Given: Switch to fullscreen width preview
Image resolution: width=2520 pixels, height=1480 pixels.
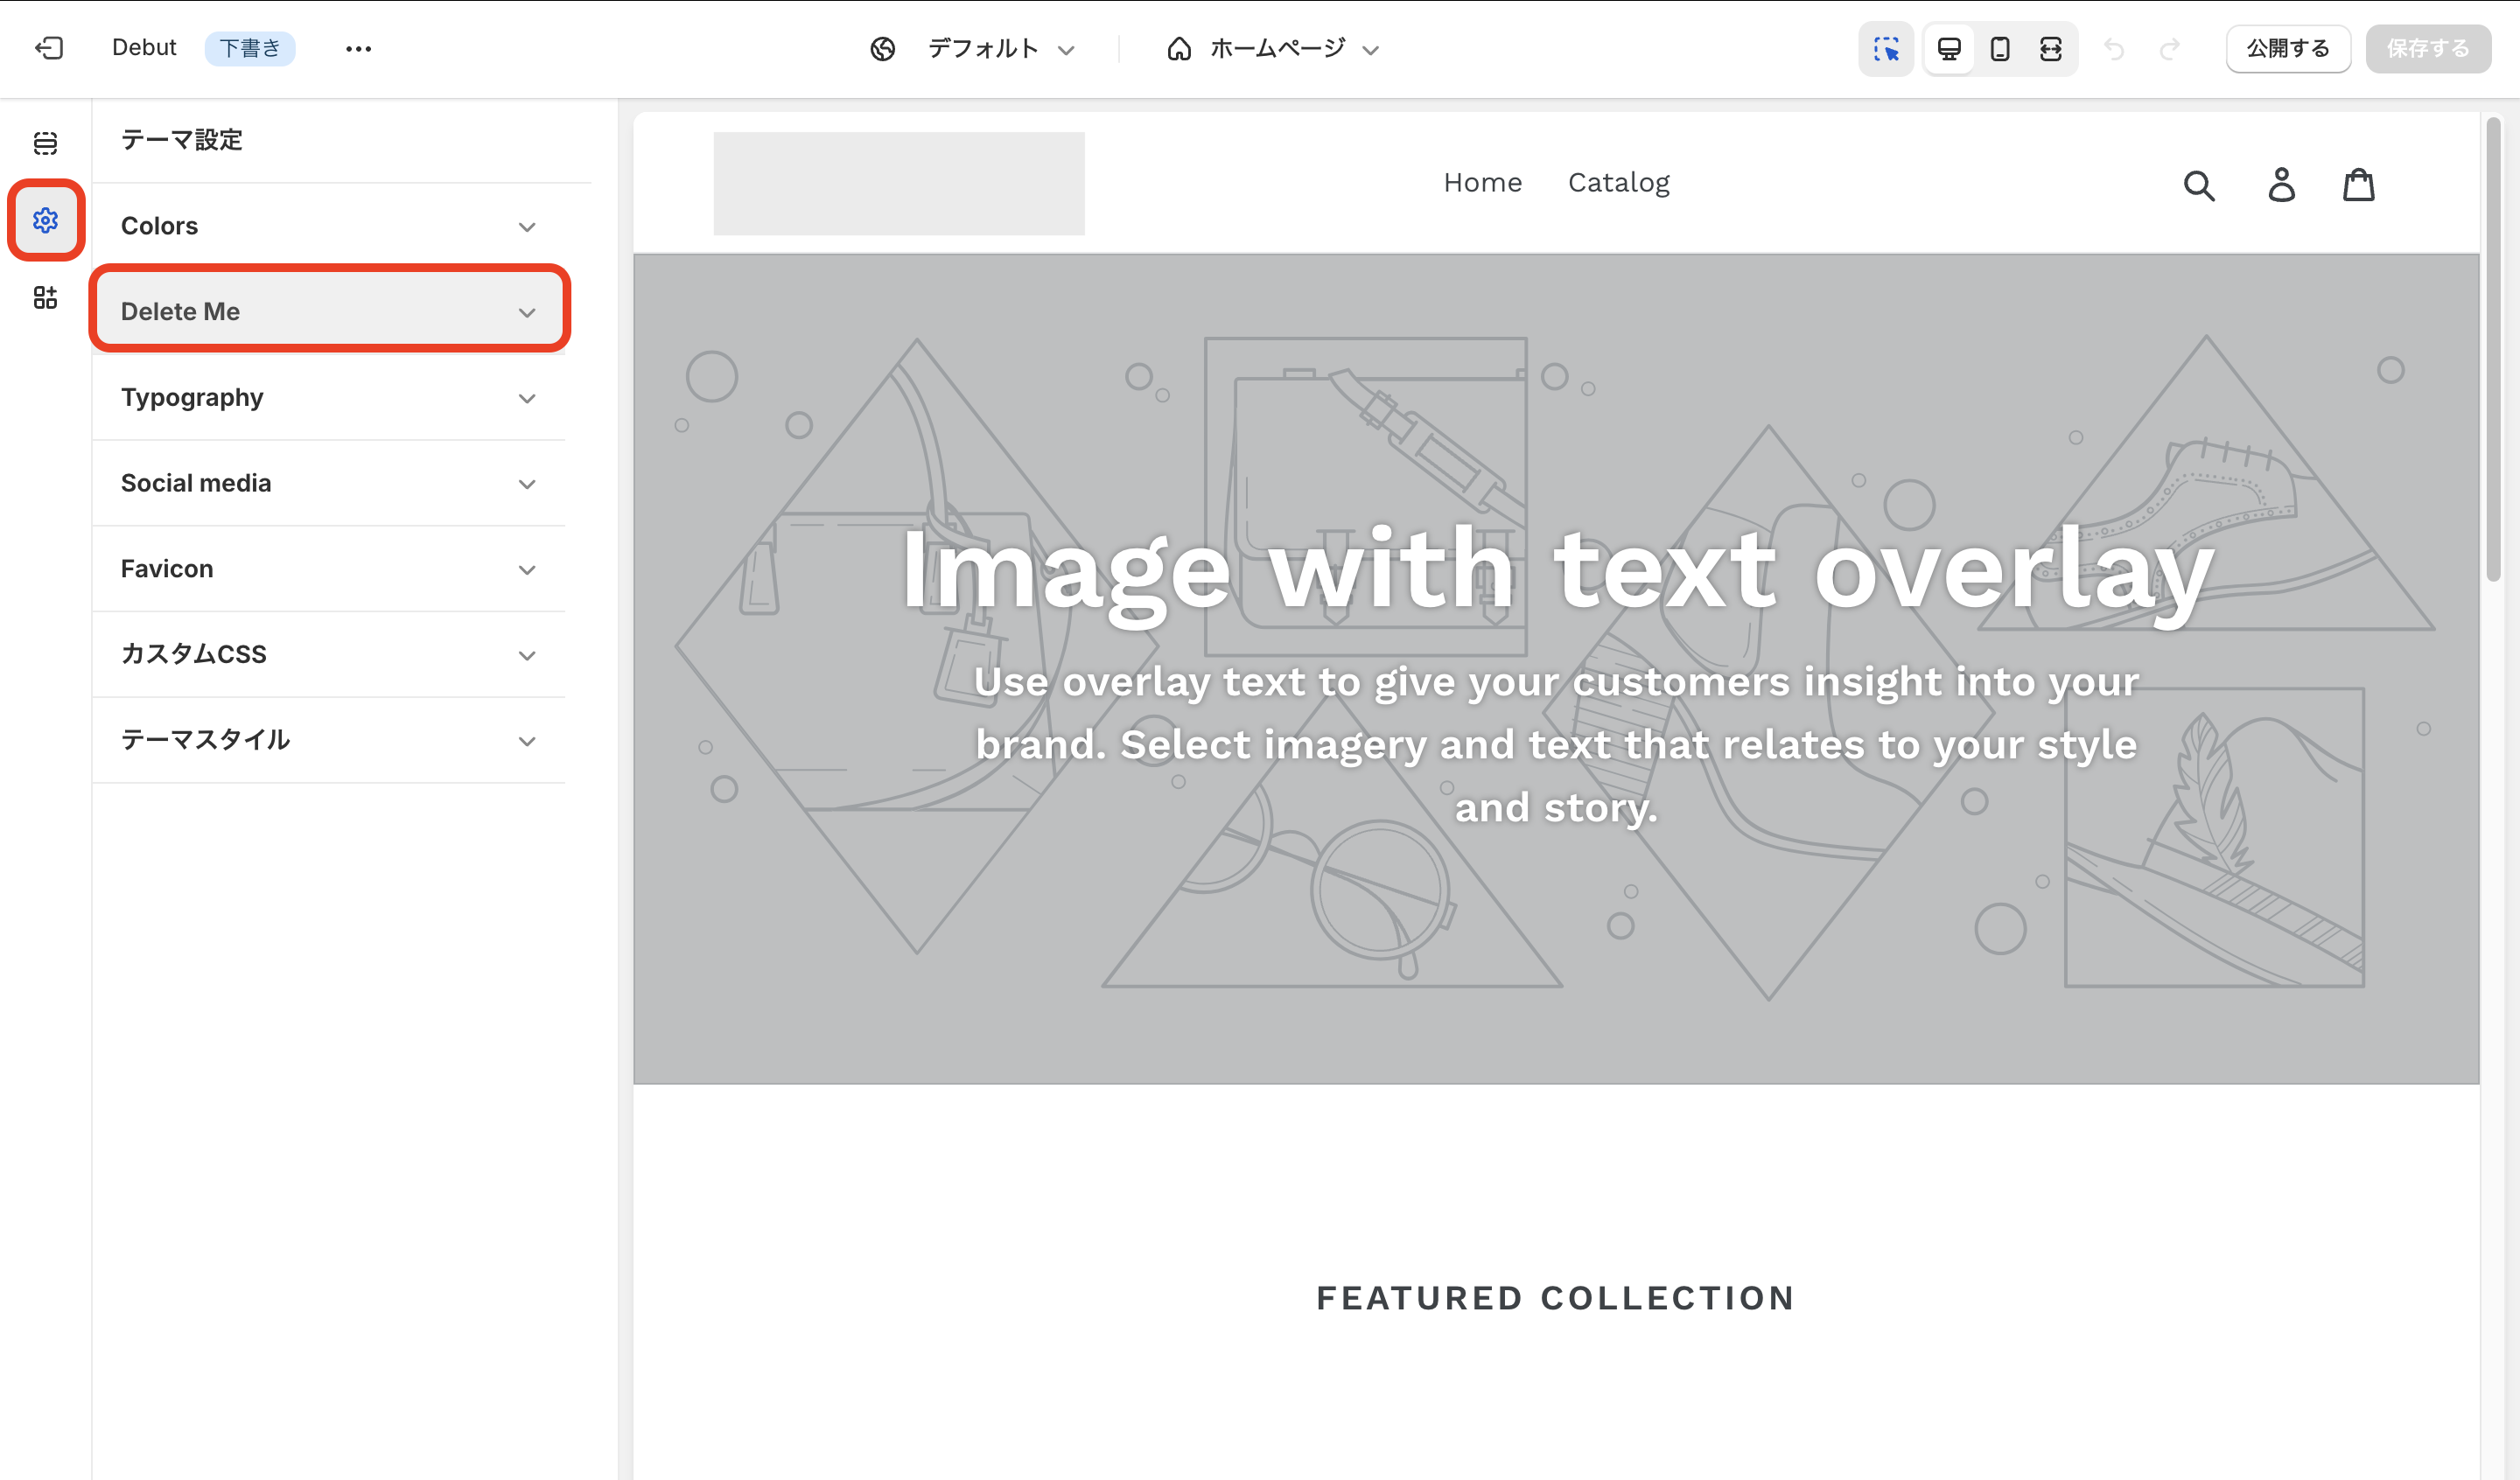Looking at the screenshot, I should [x=2050, y=49].
